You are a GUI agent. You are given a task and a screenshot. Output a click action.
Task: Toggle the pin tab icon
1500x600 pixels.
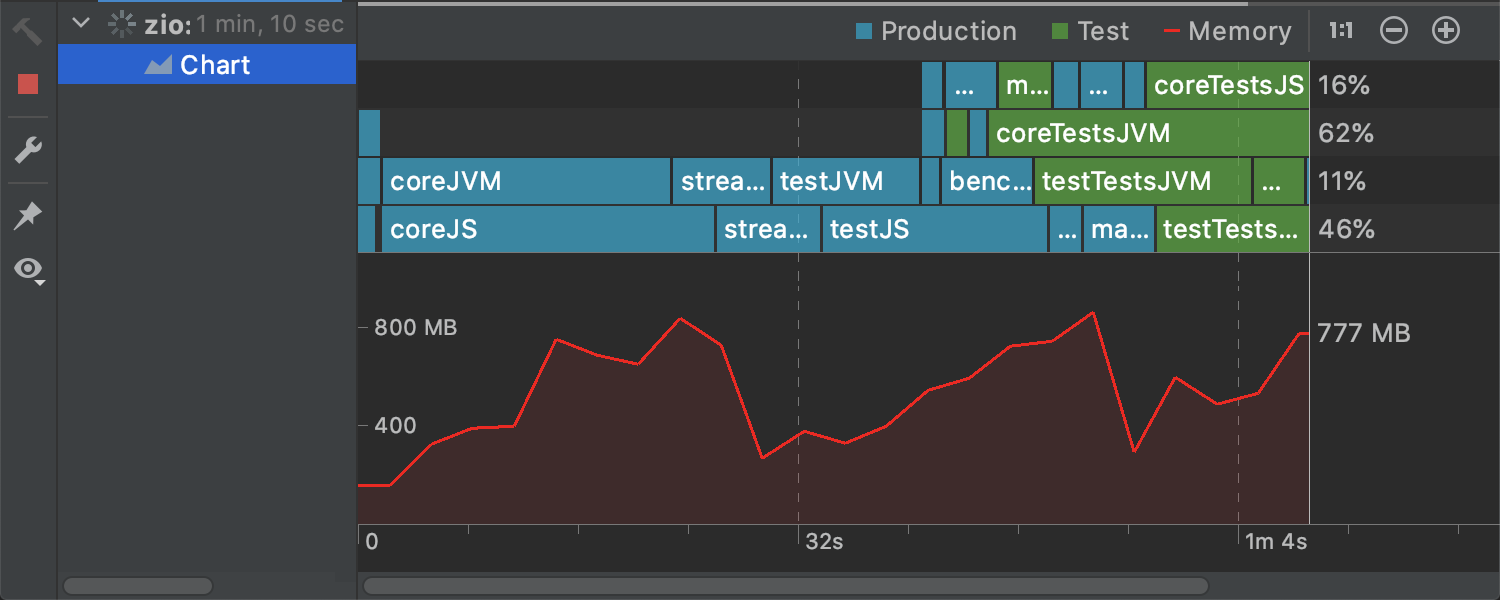[x=28, y=215]
